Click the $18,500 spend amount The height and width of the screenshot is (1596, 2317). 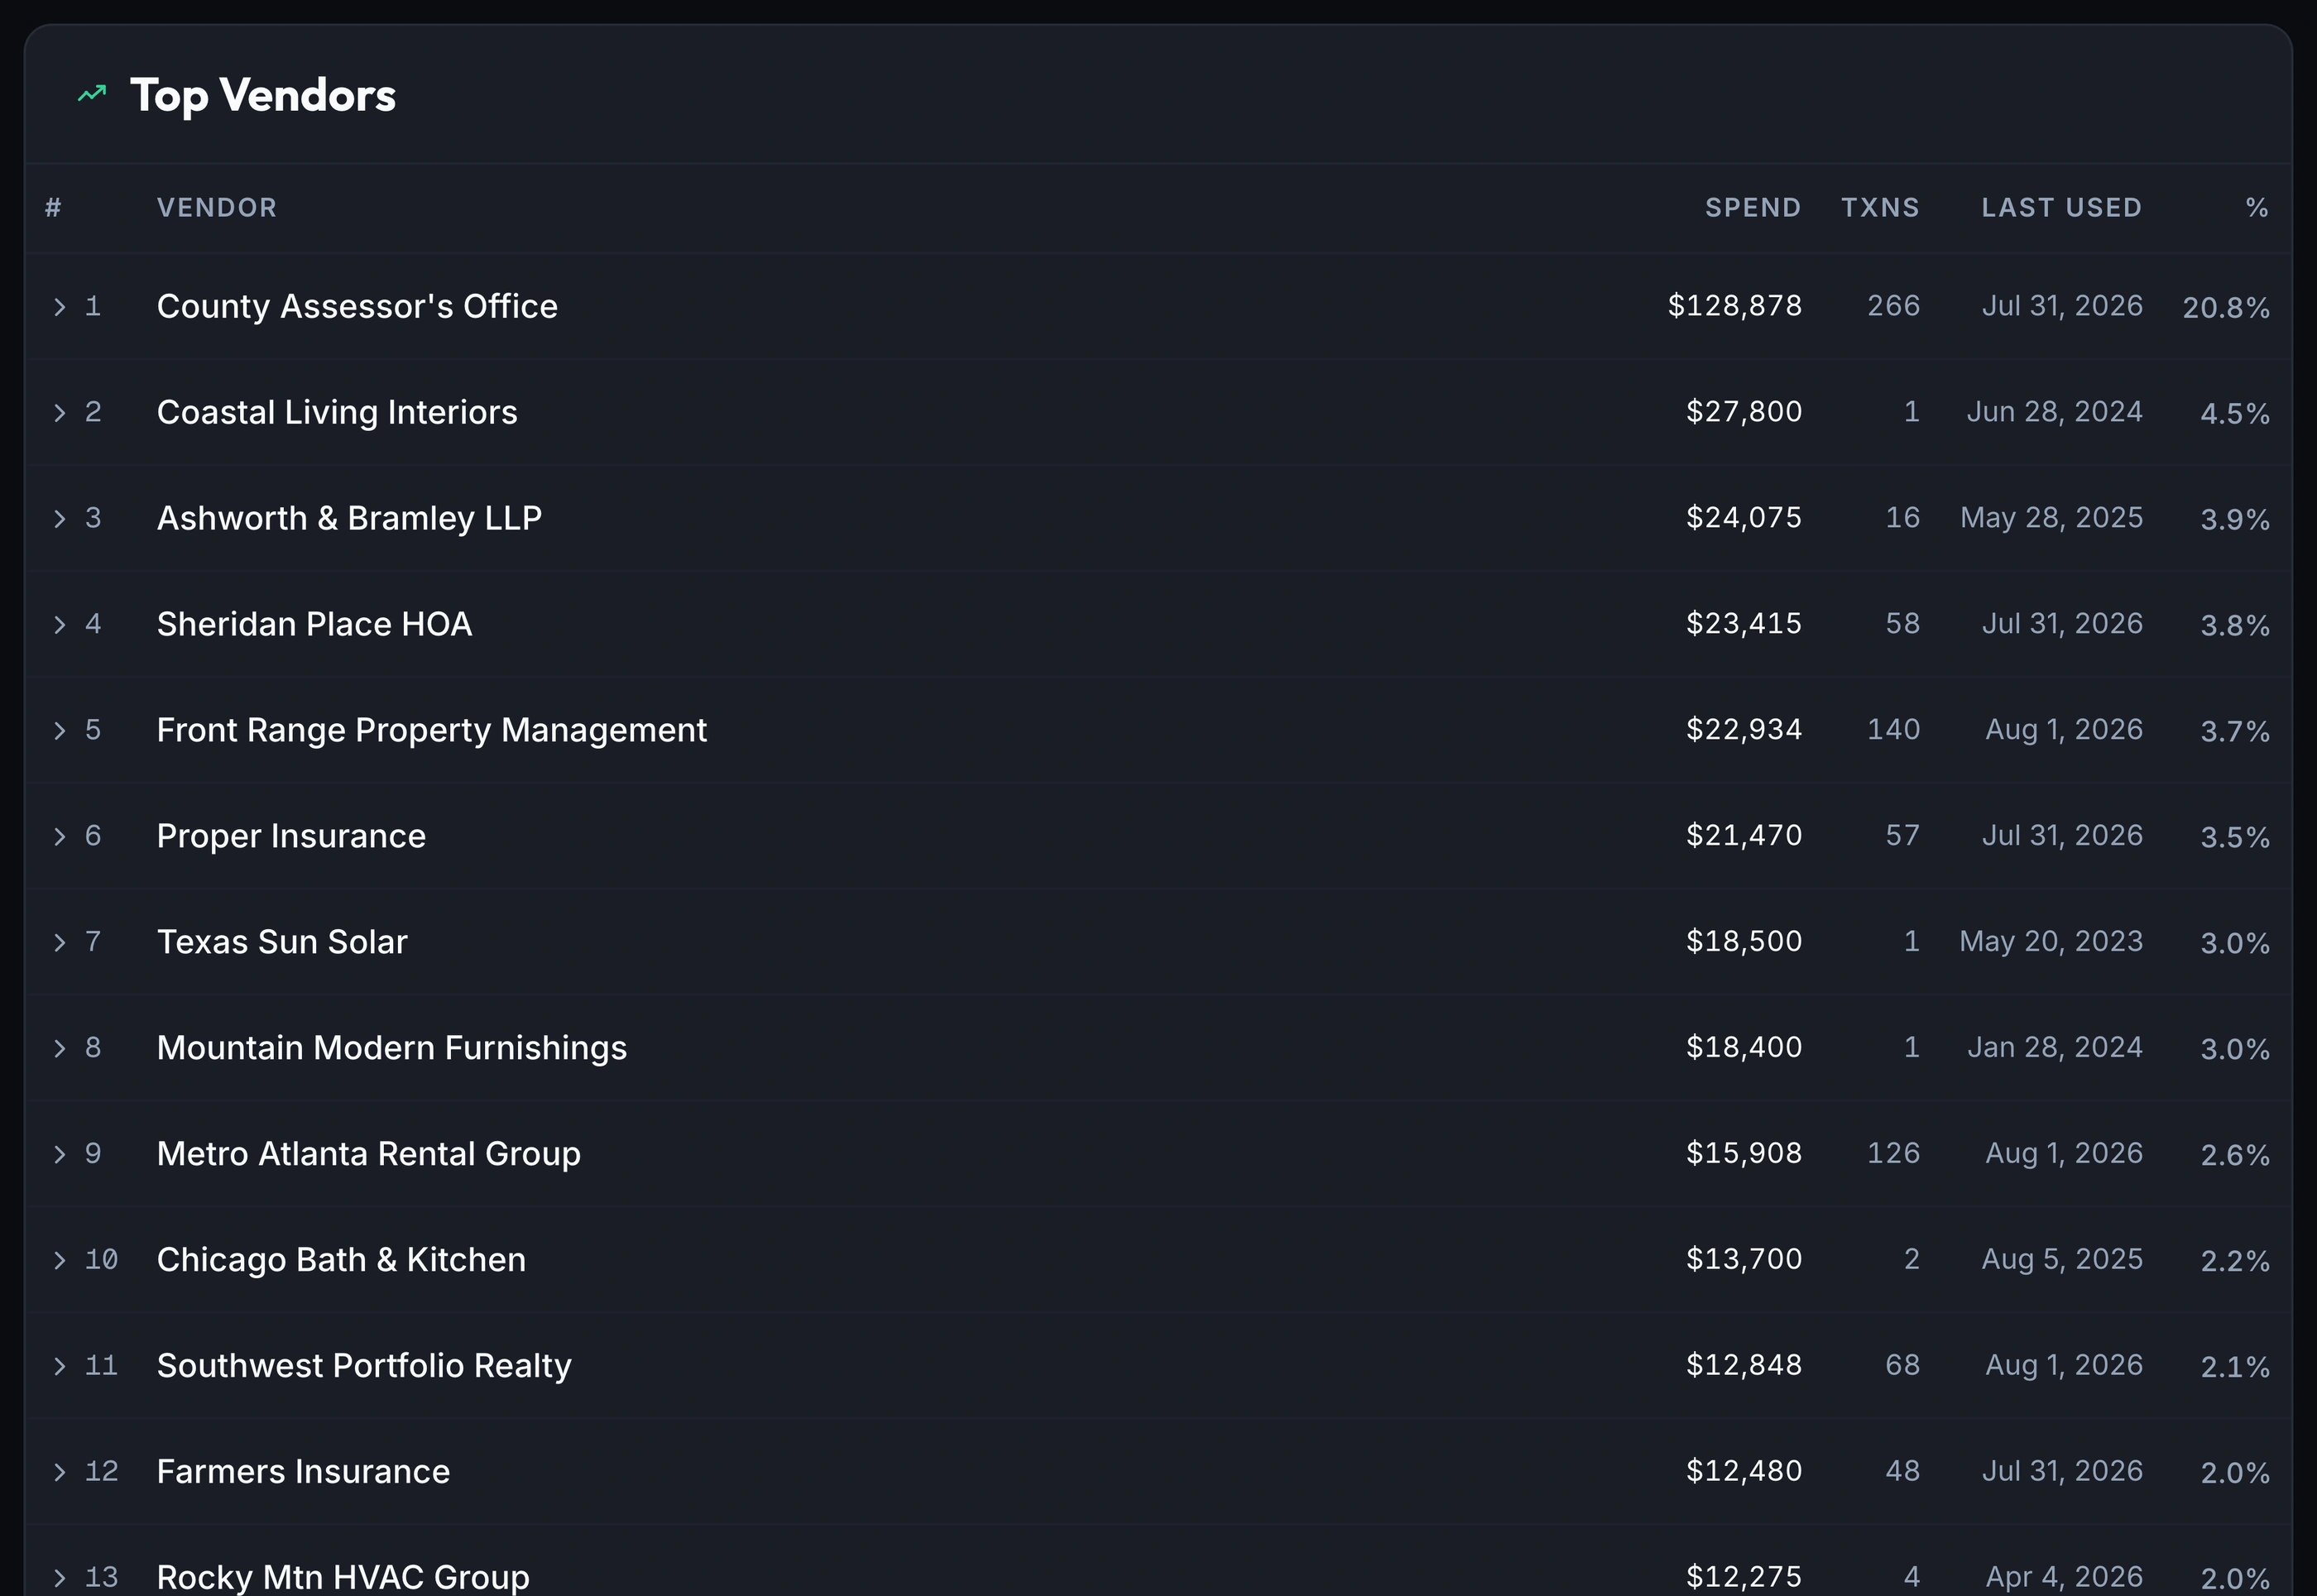point(1744,942)
